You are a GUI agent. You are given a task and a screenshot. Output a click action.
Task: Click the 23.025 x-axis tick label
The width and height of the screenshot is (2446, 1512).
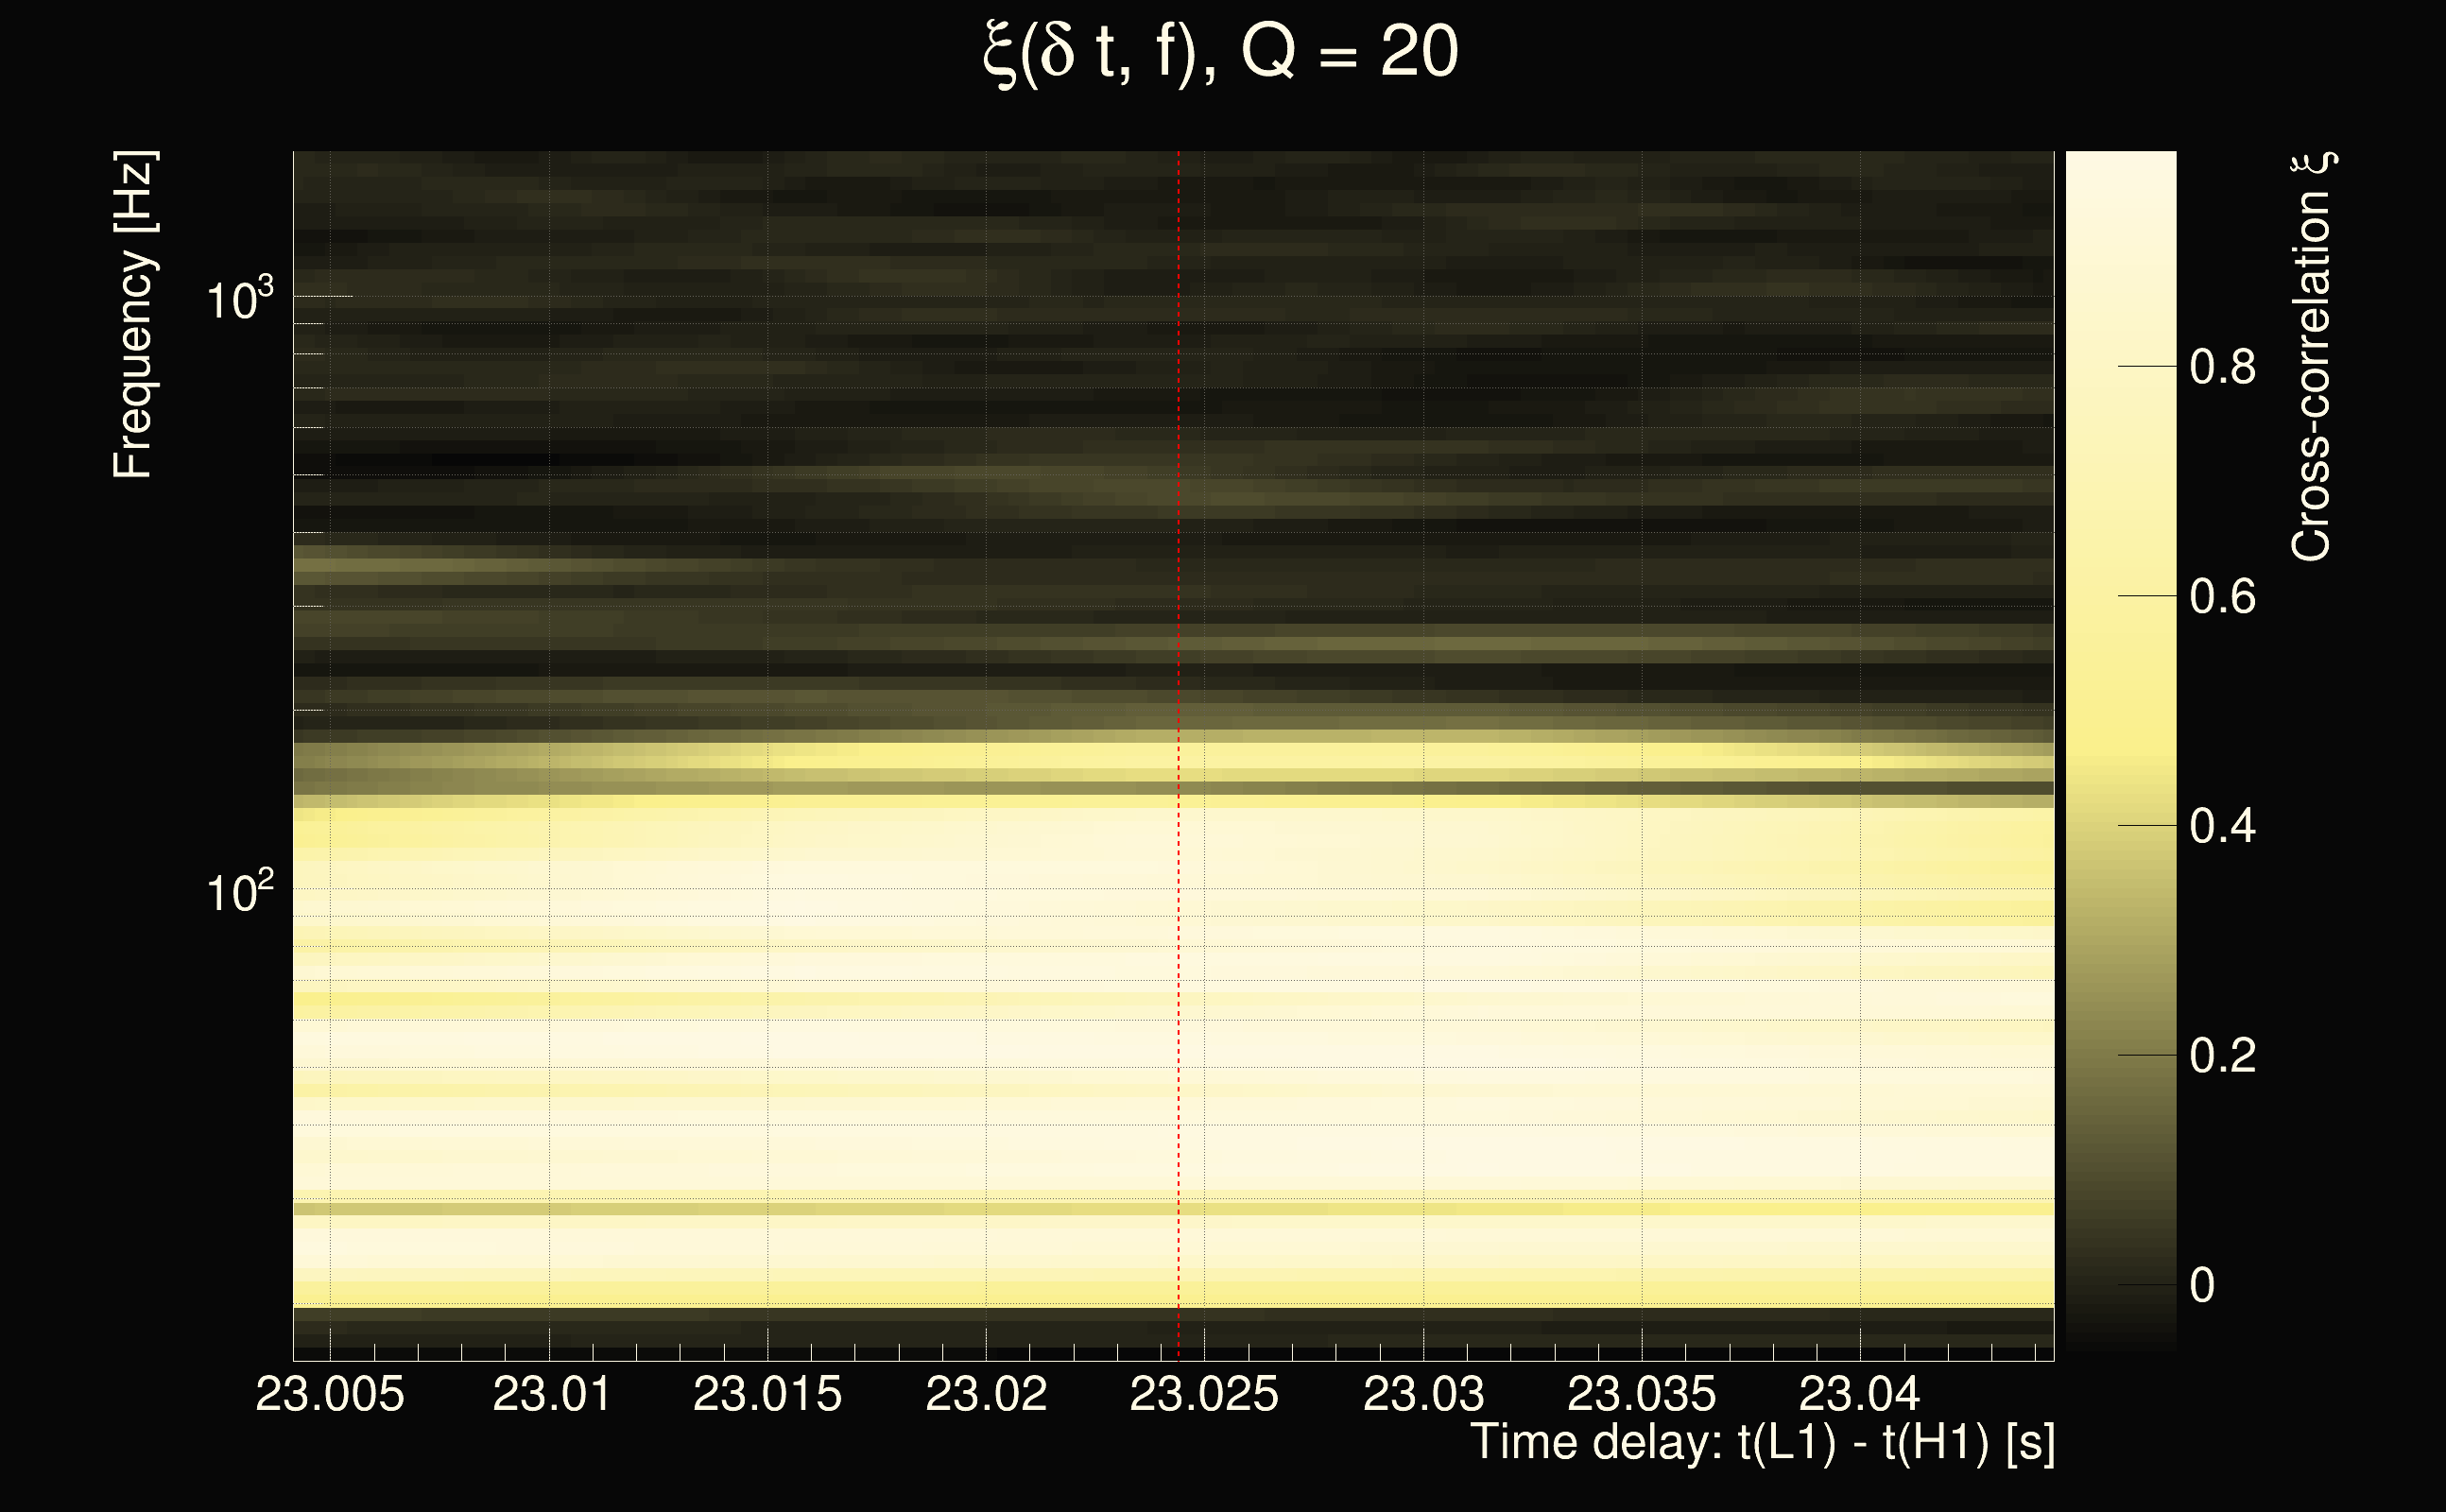pos(1204,1394)
